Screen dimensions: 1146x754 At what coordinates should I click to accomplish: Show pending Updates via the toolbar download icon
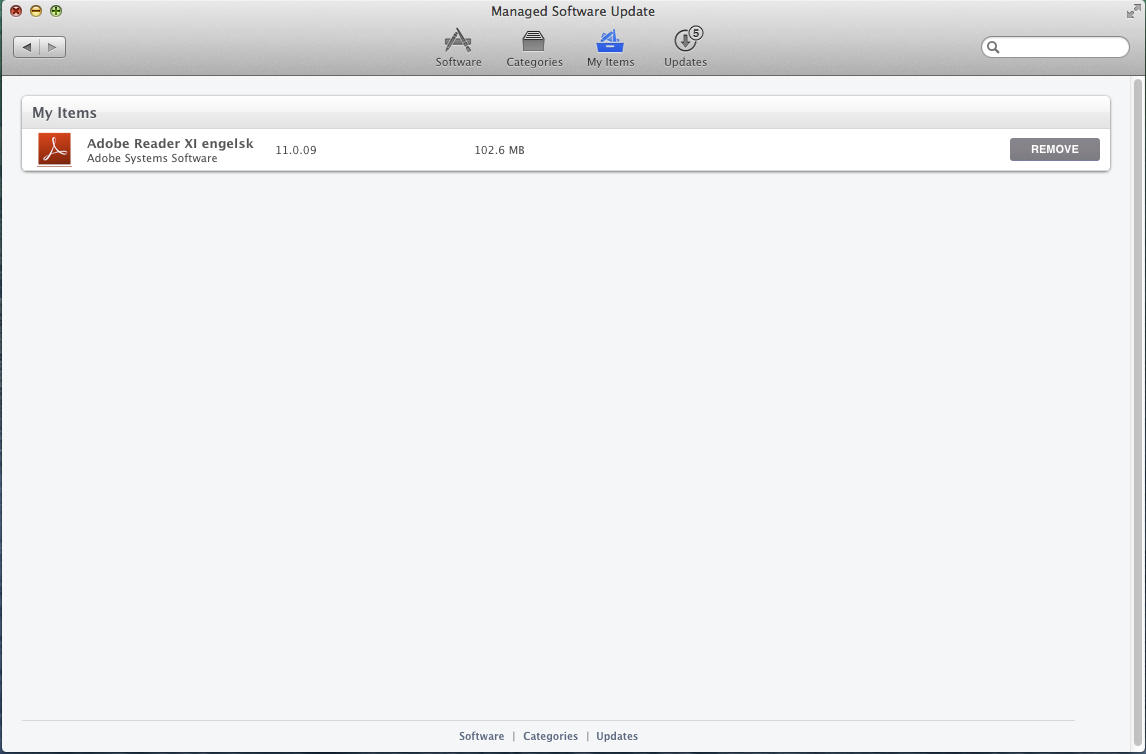pos(685,42)
